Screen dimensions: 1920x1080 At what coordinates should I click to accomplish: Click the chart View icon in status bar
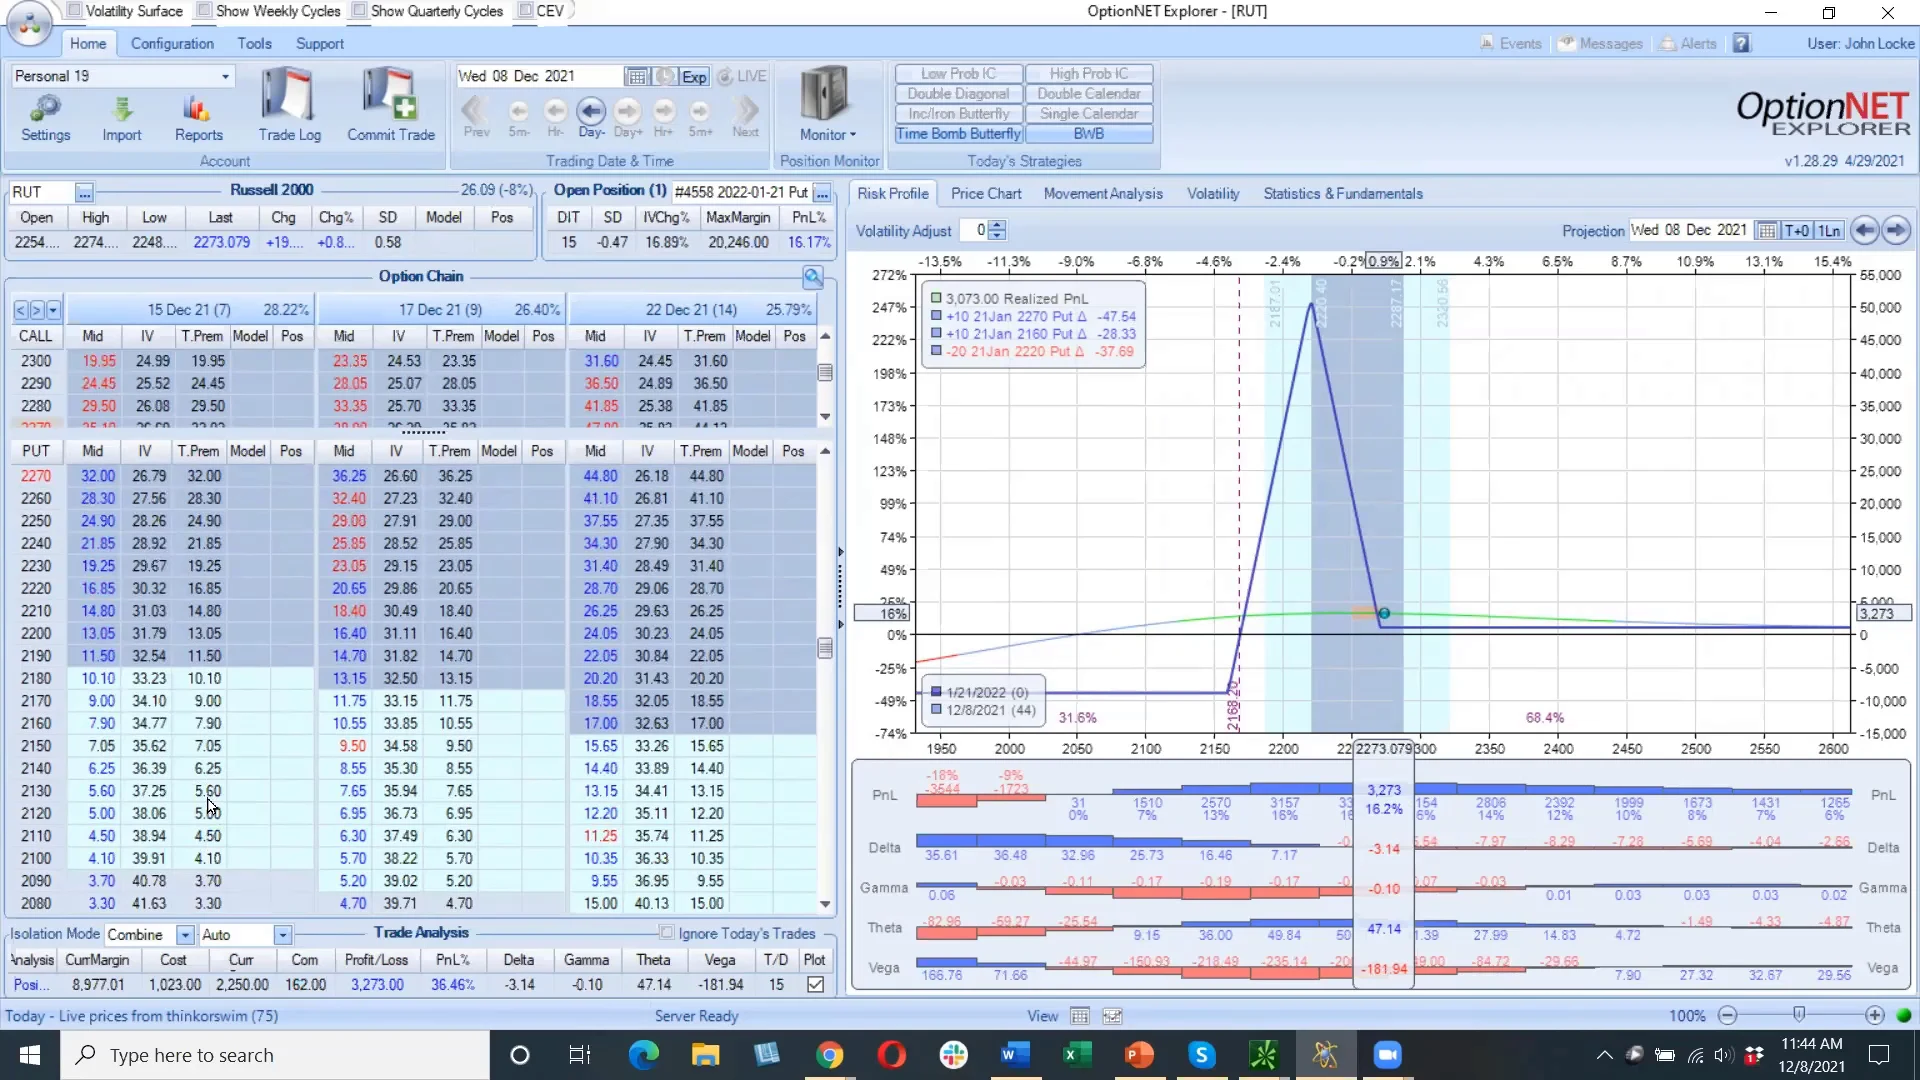pyautogui.click(x=1112, y=1016)
